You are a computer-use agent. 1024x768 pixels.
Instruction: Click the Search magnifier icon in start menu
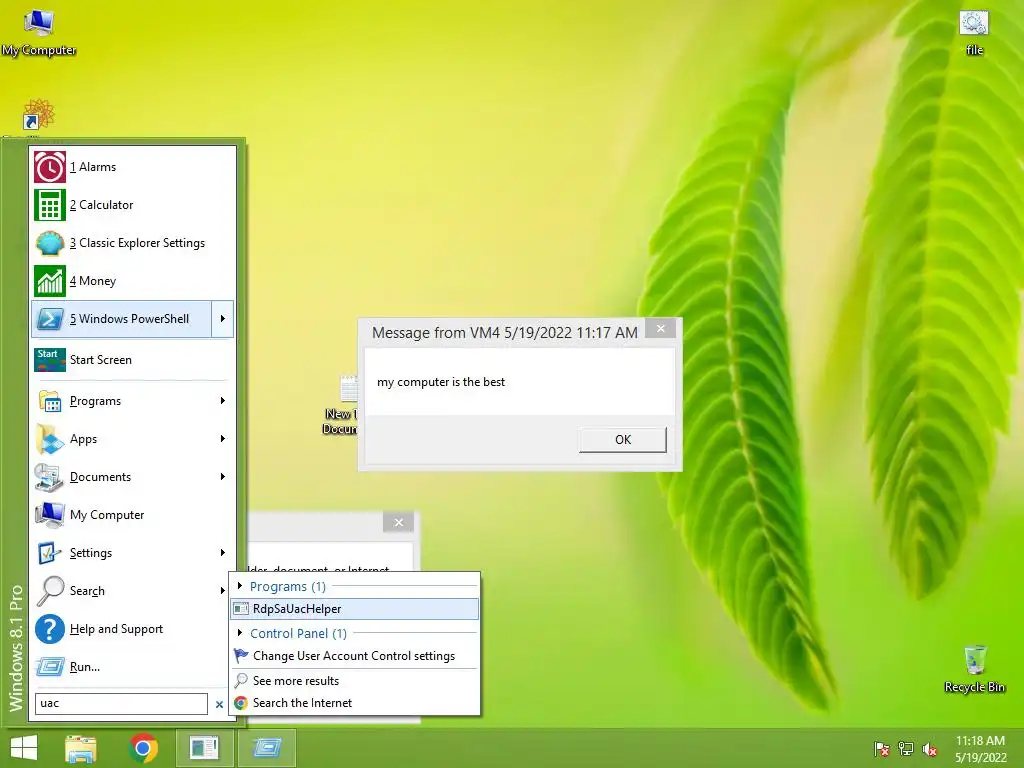pos(50,590)
